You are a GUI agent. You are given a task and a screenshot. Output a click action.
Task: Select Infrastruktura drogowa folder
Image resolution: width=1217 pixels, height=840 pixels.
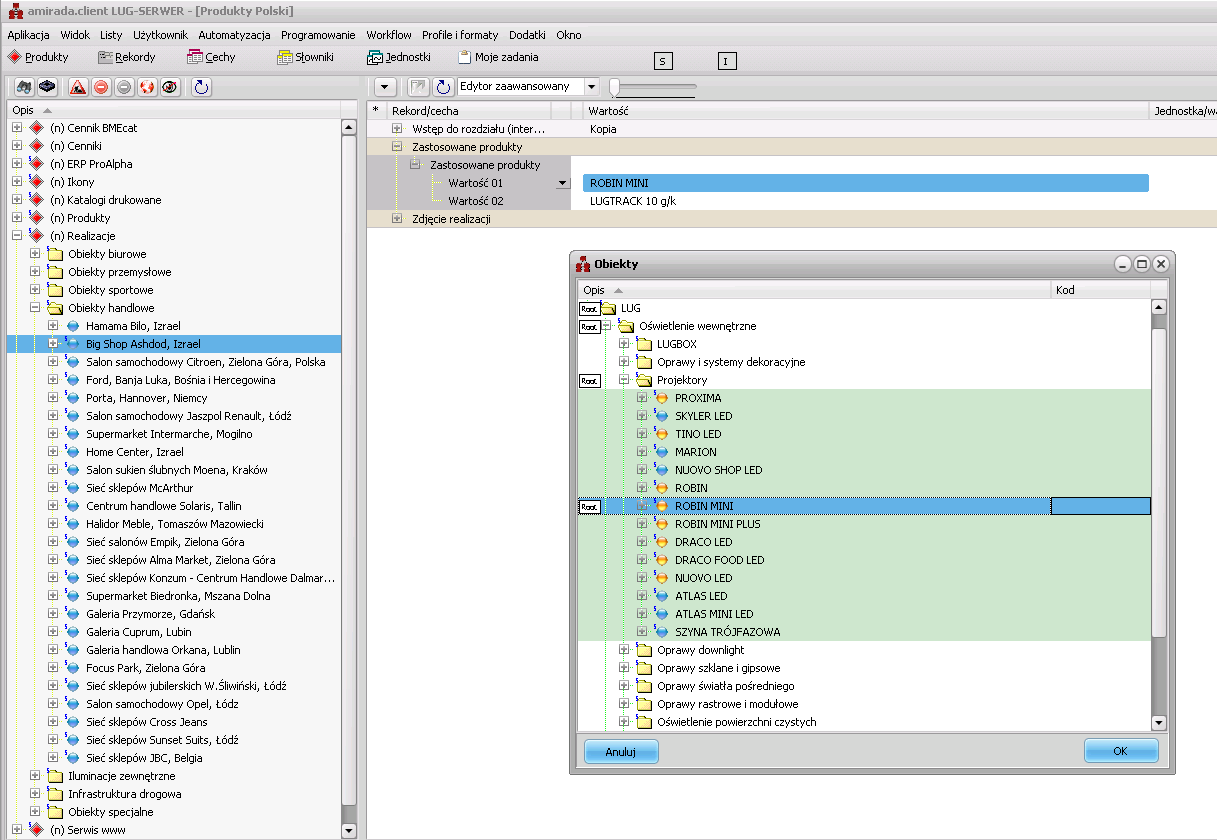coord(124,794)
